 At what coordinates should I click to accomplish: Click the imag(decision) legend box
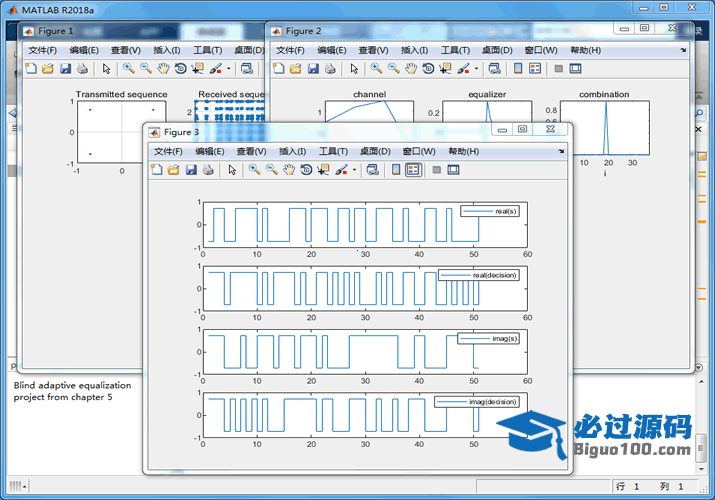pos(477,402)
